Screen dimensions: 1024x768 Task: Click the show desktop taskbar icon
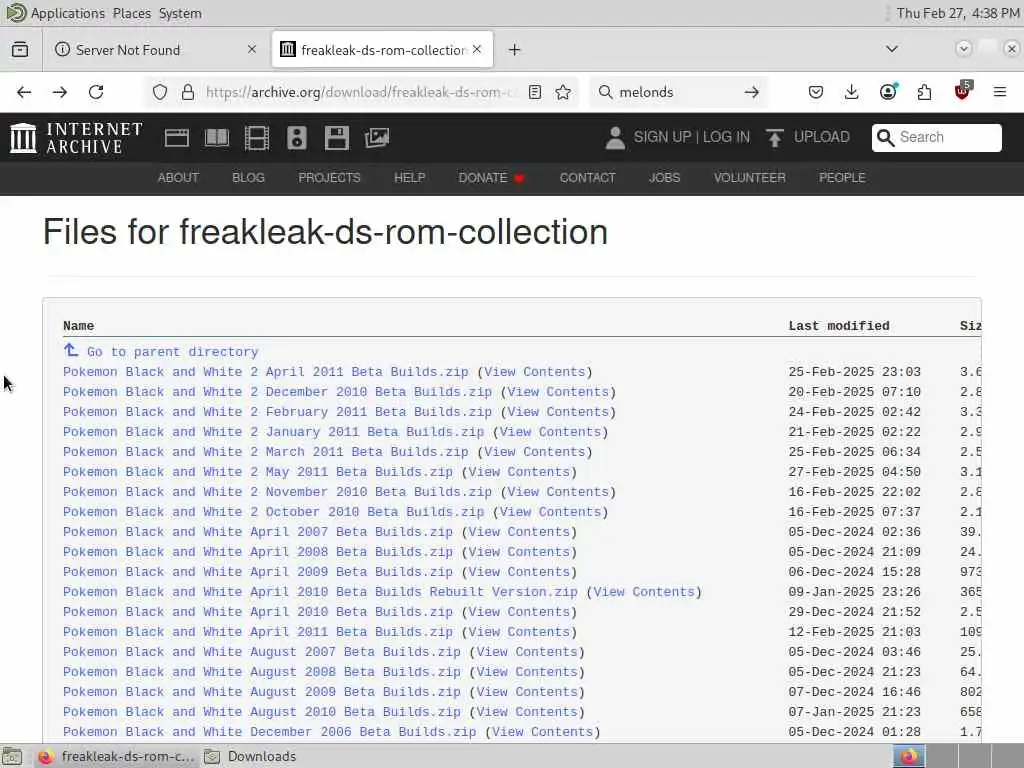click(x=12, y=756)
